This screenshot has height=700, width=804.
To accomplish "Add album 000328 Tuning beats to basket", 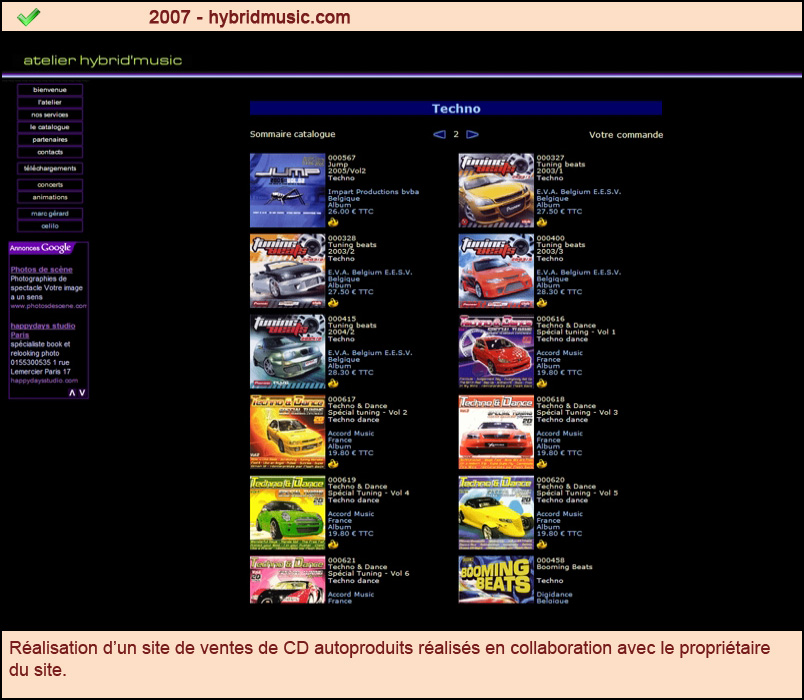I will (x=333, y=303).
